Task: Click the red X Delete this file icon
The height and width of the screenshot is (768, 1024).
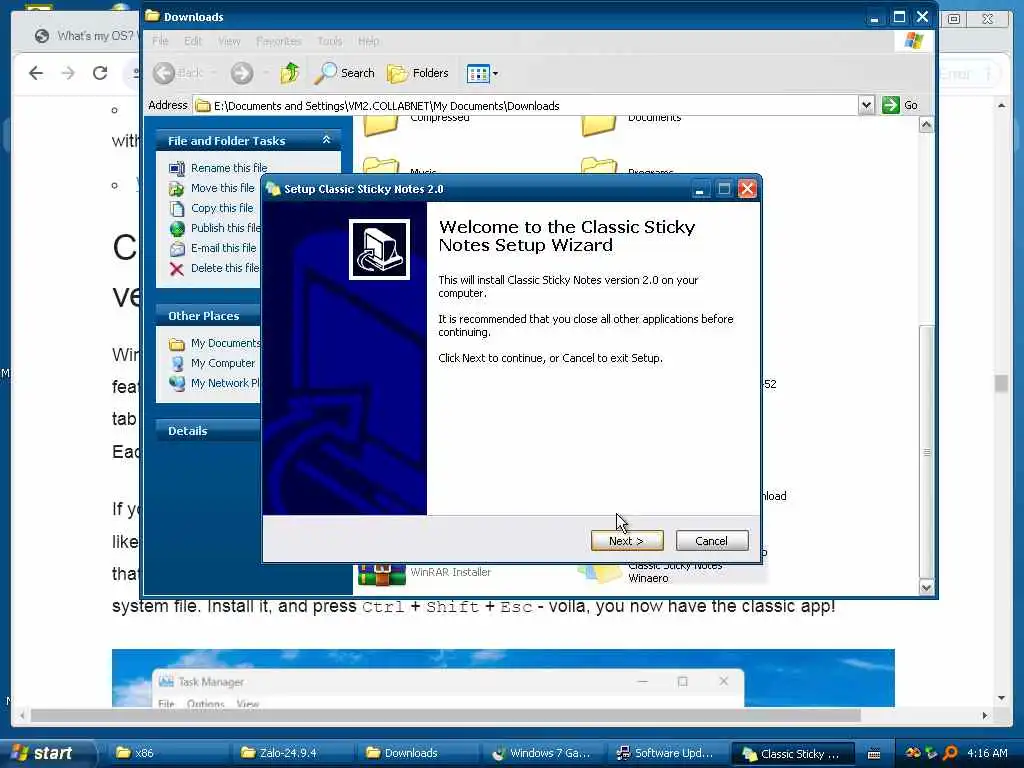Action: [177, 269]
